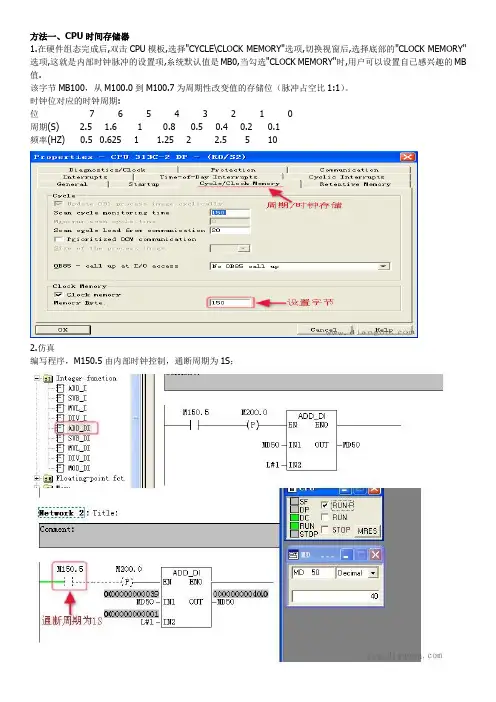The height and width of the screenshot is (702, 496).
Task: Click the M200.0 (P) coil in Network 2
Action: click(x=128, y=582)
